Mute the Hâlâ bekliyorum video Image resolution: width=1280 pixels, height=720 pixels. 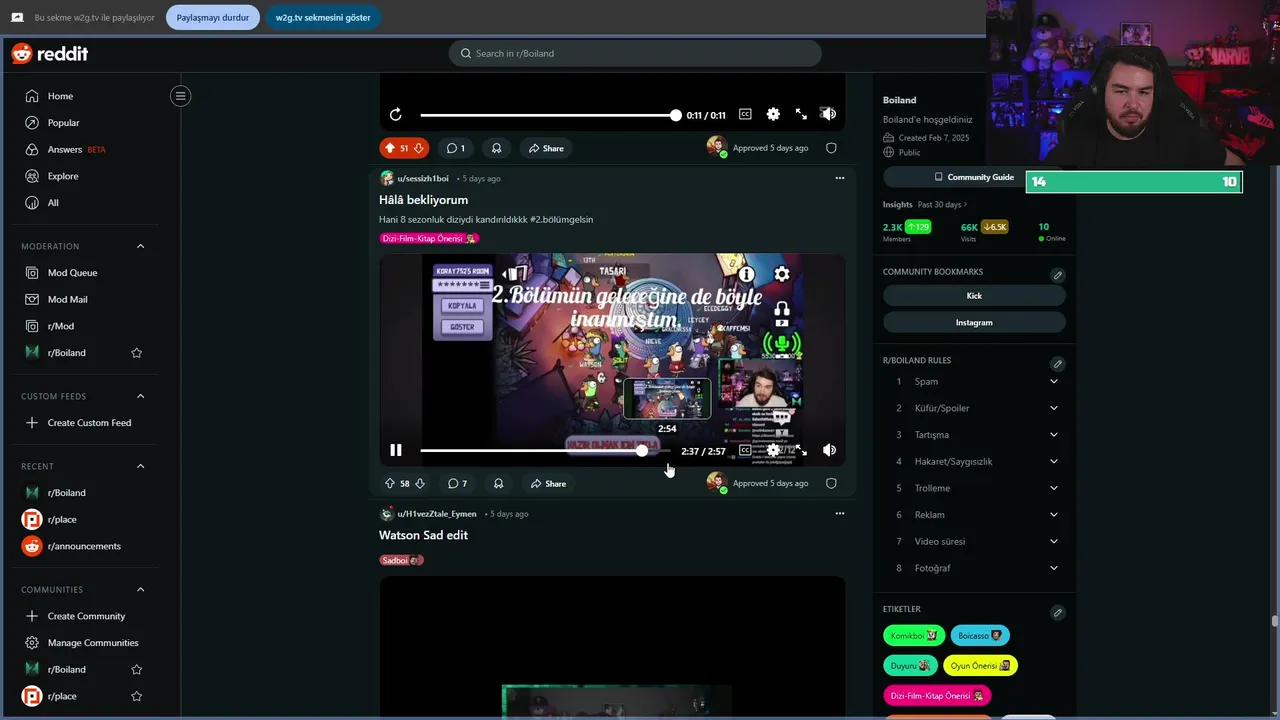coord(829,450)
